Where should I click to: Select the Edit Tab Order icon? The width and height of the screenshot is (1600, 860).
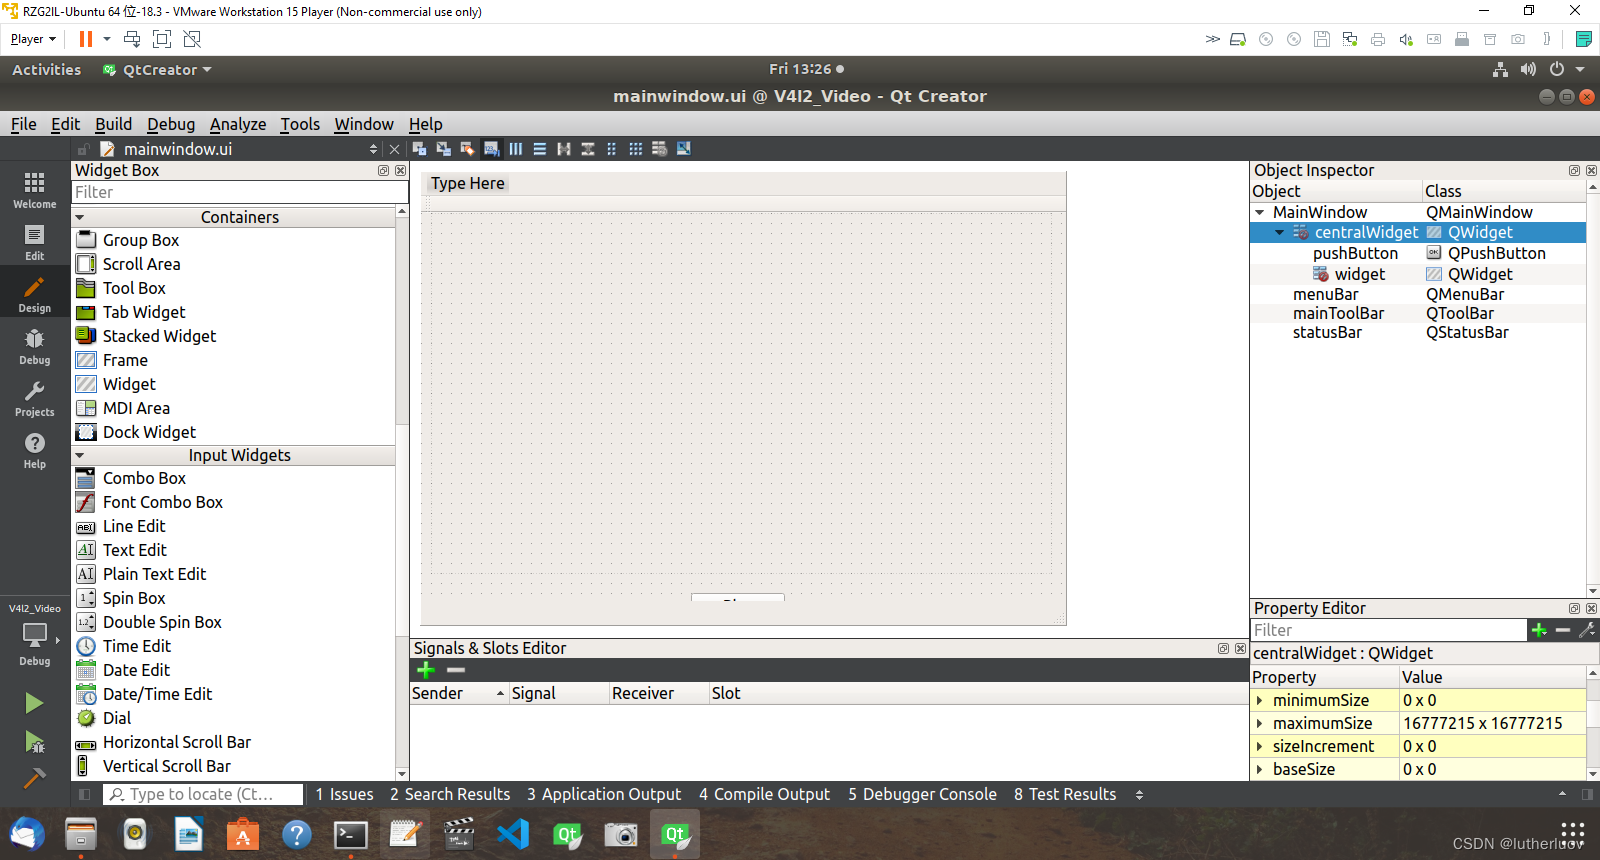[492, 149]
